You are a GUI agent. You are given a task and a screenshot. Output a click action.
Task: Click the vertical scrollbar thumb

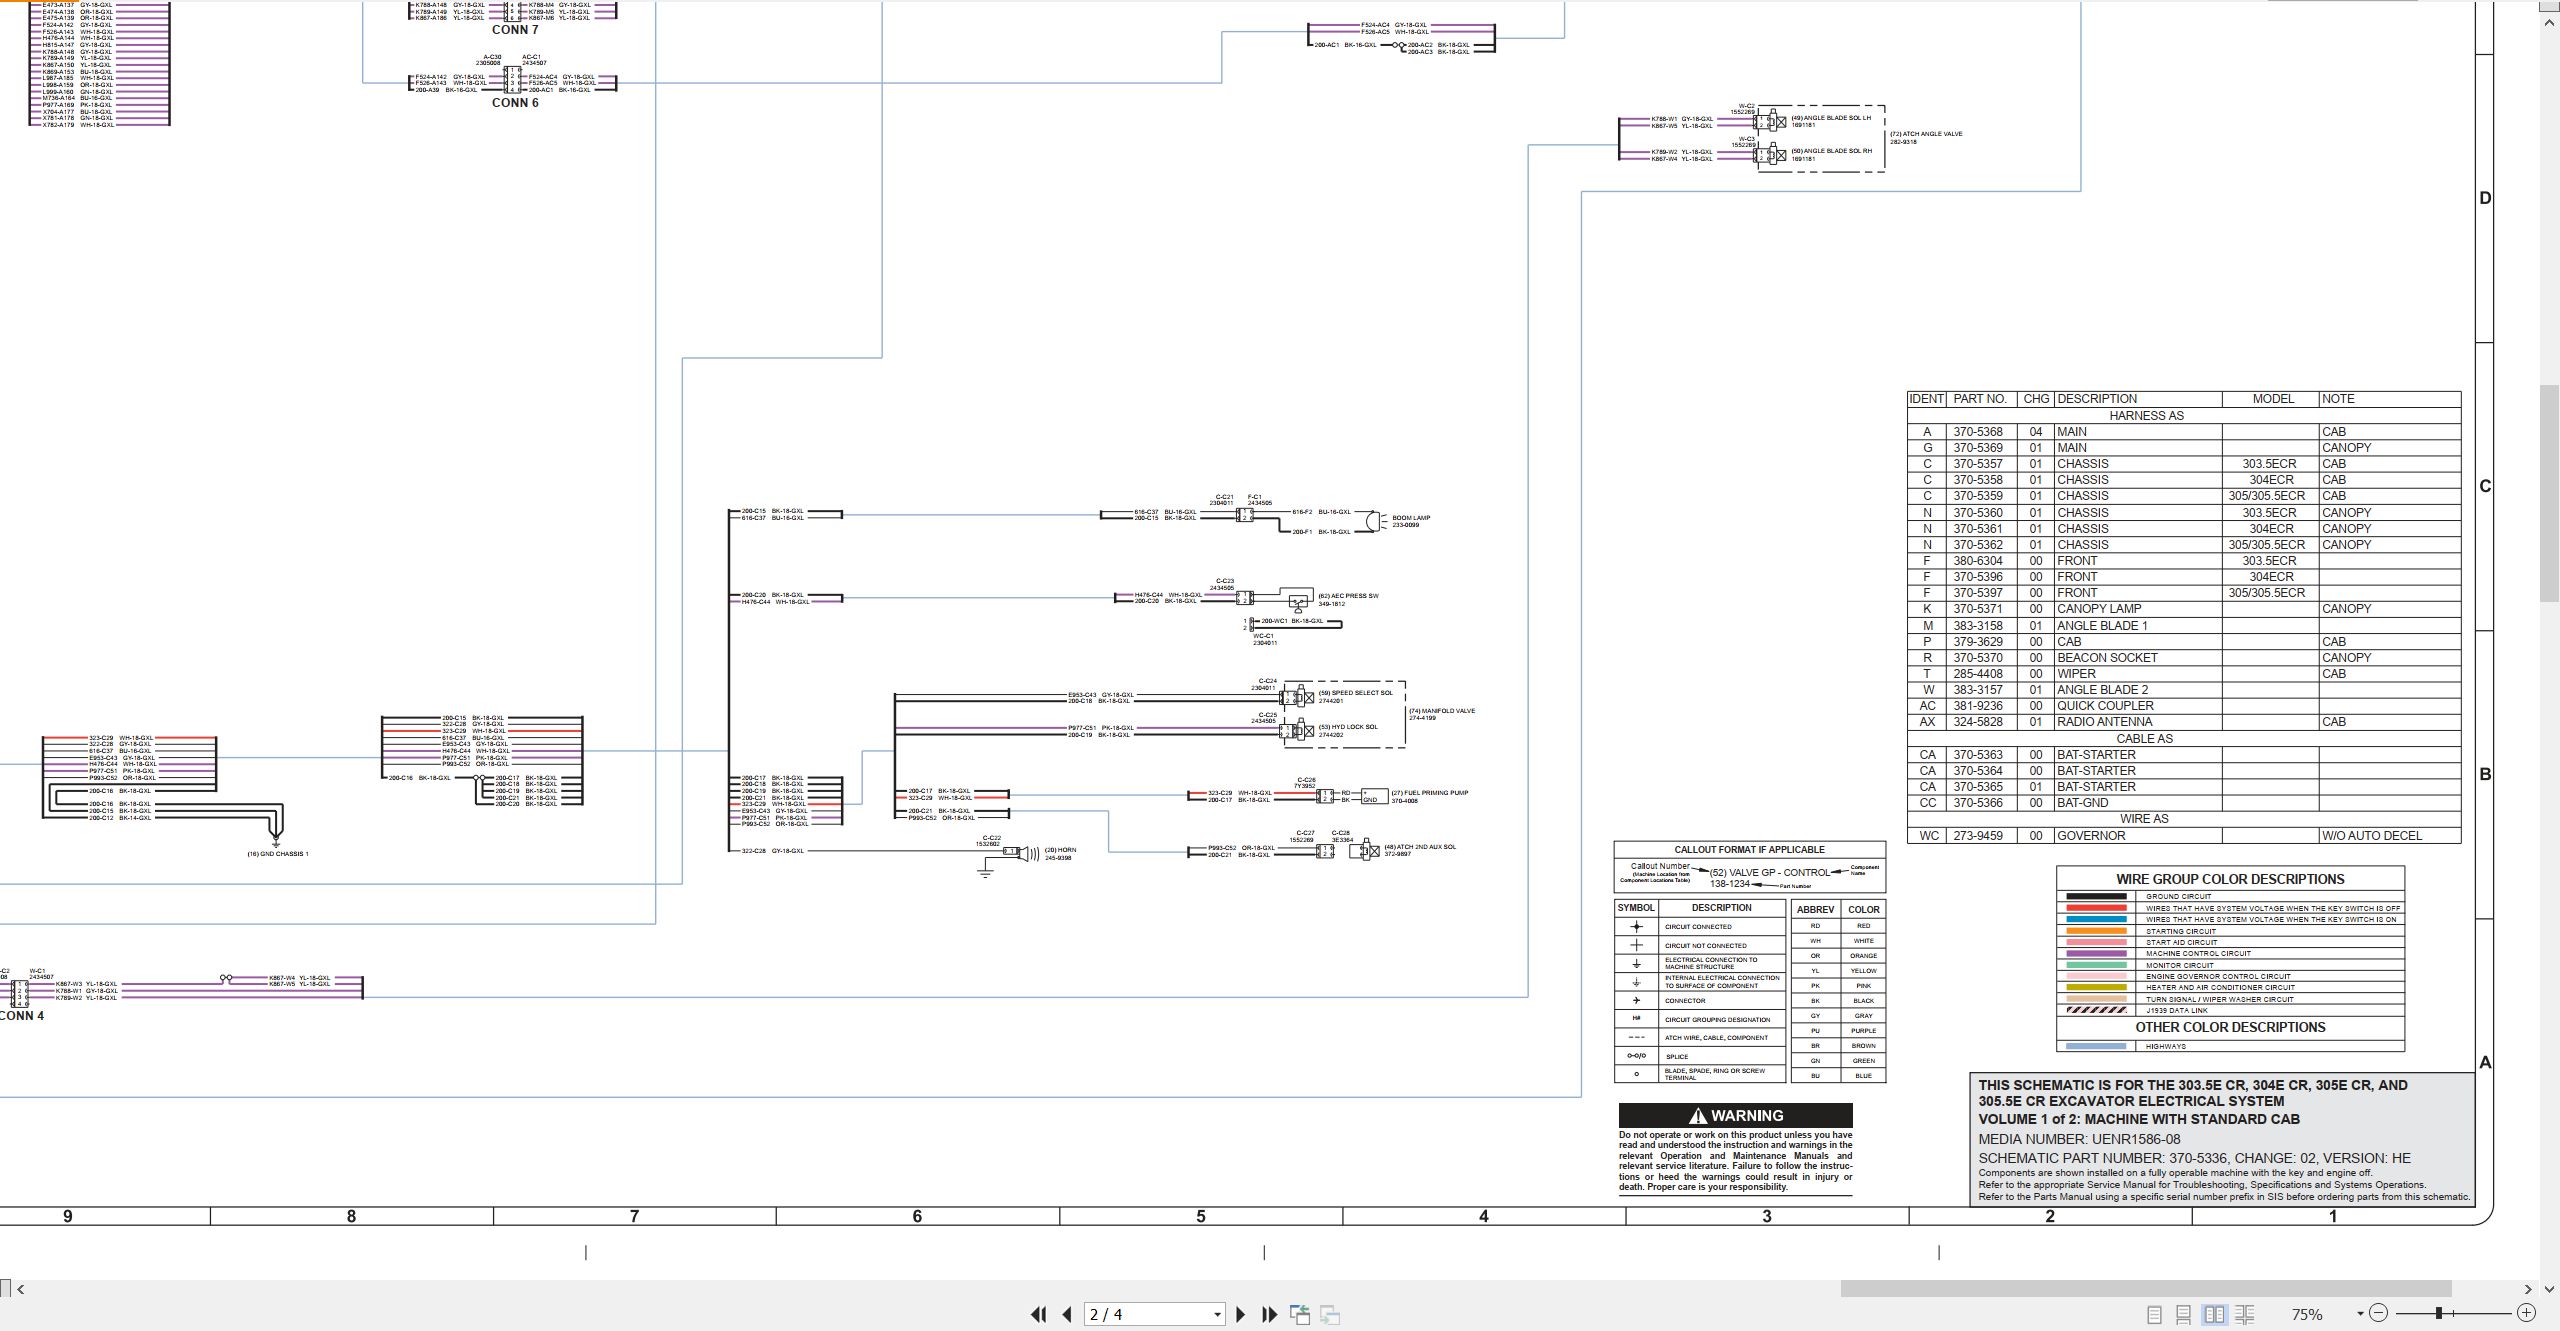(2551, 493)
